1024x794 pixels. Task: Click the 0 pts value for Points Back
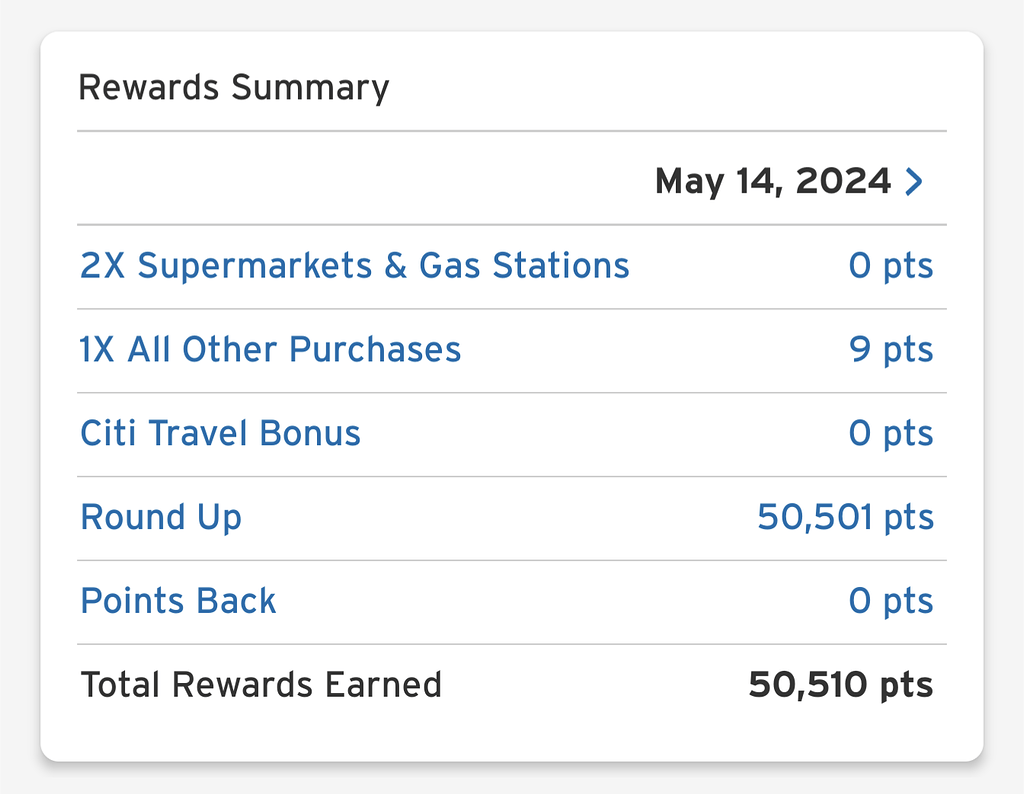[x=890, y=601]
